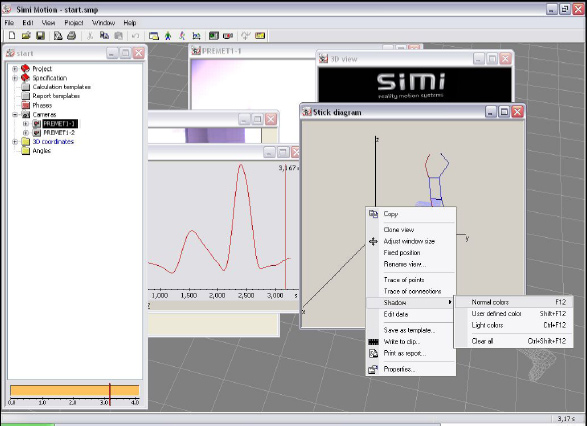Select Calculation templates tree item

coord(61,87)
